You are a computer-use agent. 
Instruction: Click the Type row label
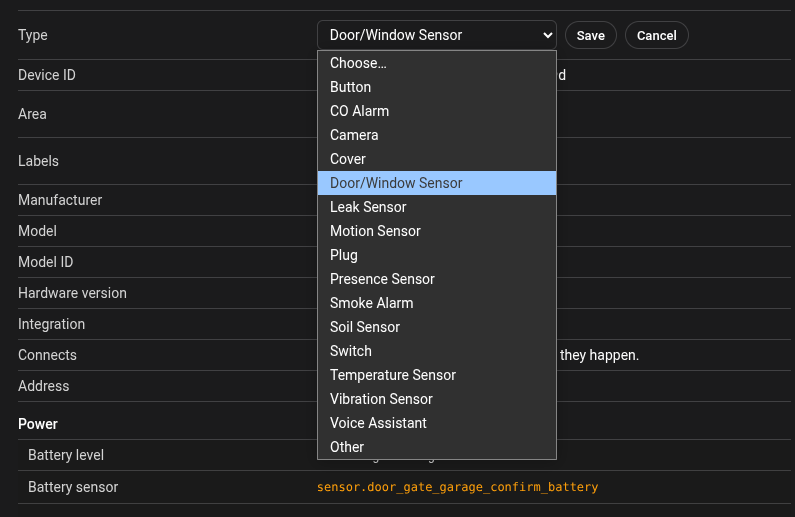coord(33,35)
